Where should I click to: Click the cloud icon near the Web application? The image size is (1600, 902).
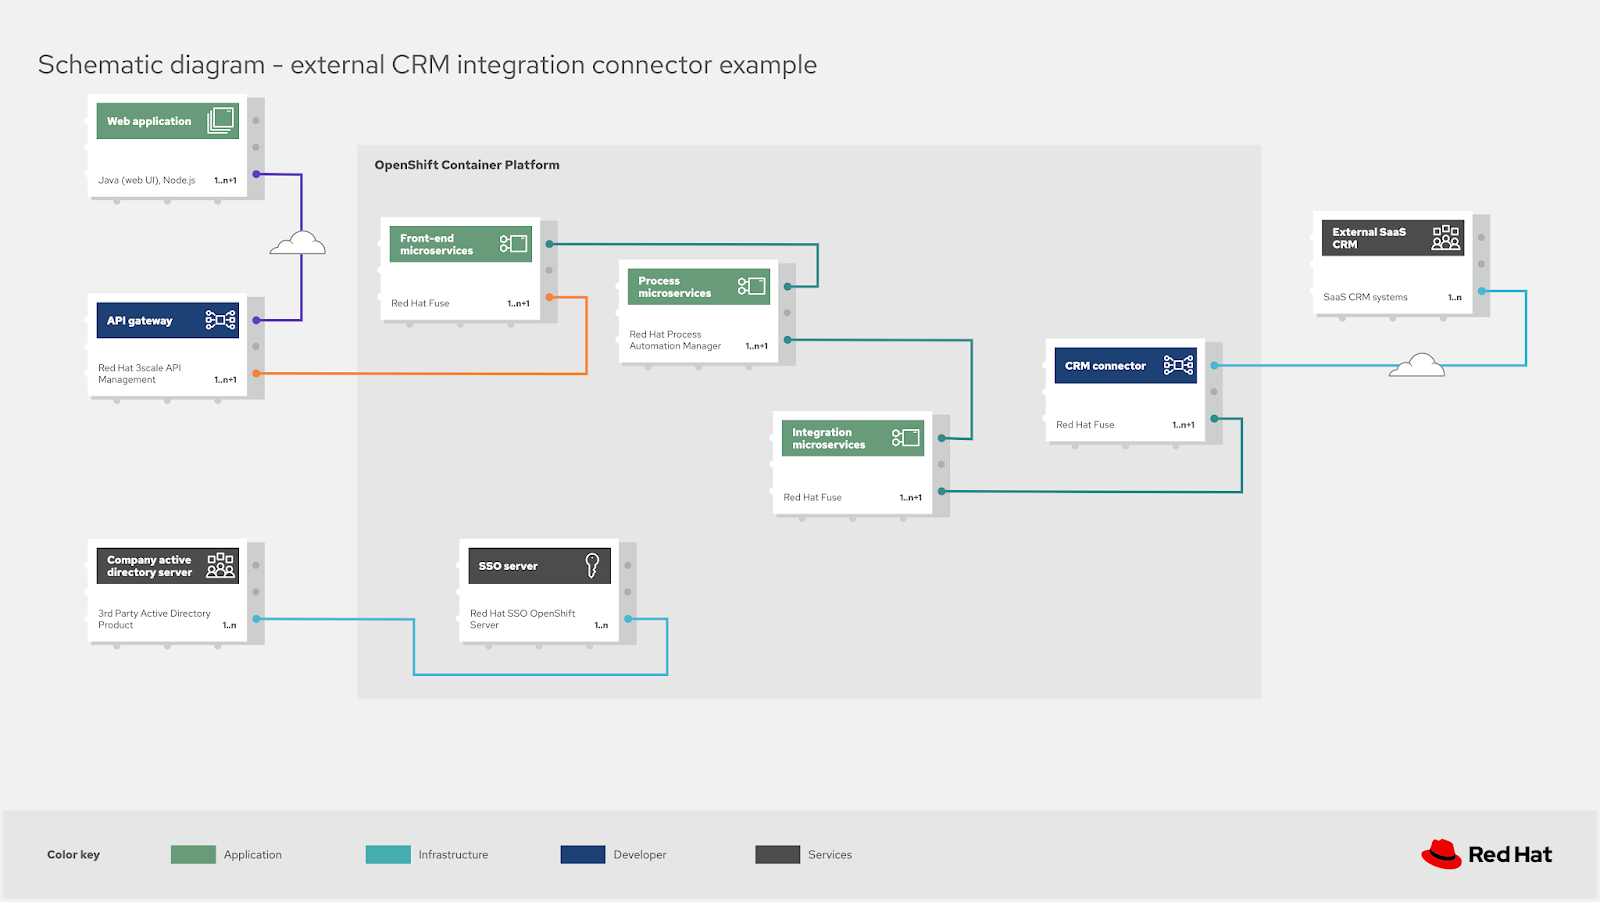click(x=298, y=244)
